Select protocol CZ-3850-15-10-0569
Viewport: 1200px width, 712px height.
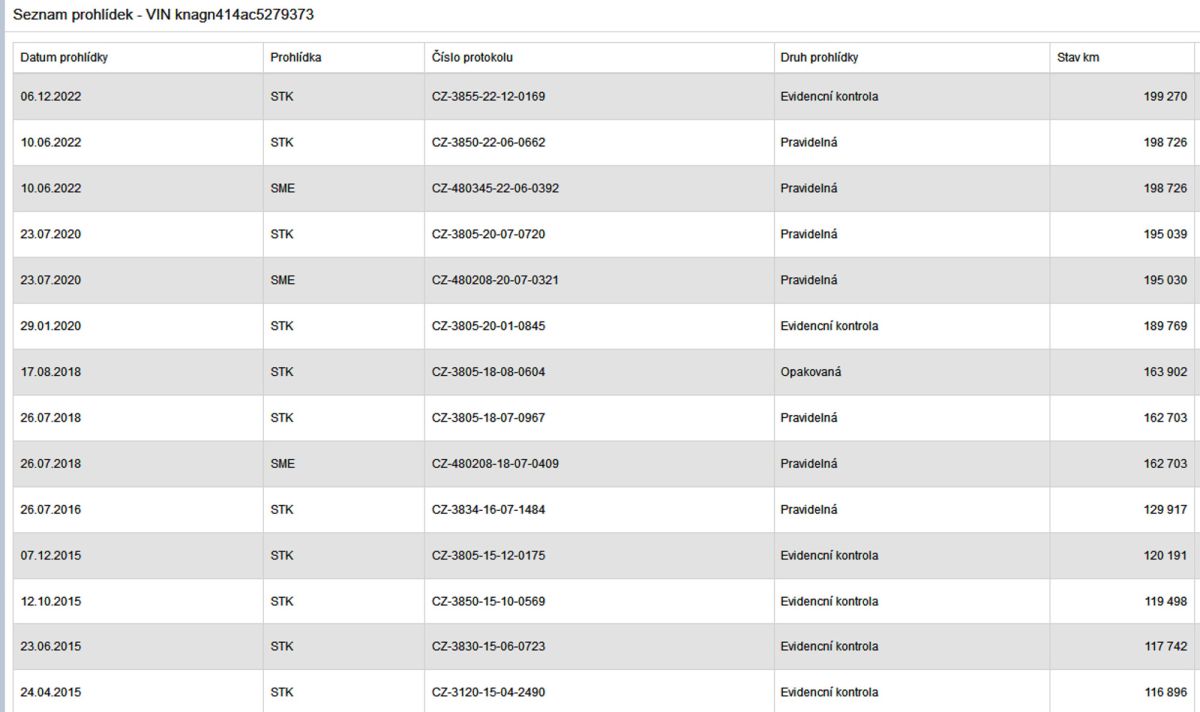point(488,602)
